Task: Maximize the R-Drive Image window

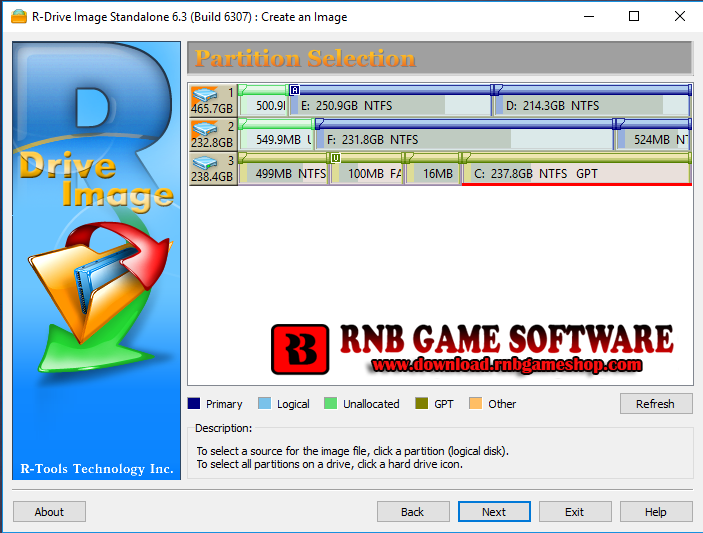Action: tap(634, 17)
